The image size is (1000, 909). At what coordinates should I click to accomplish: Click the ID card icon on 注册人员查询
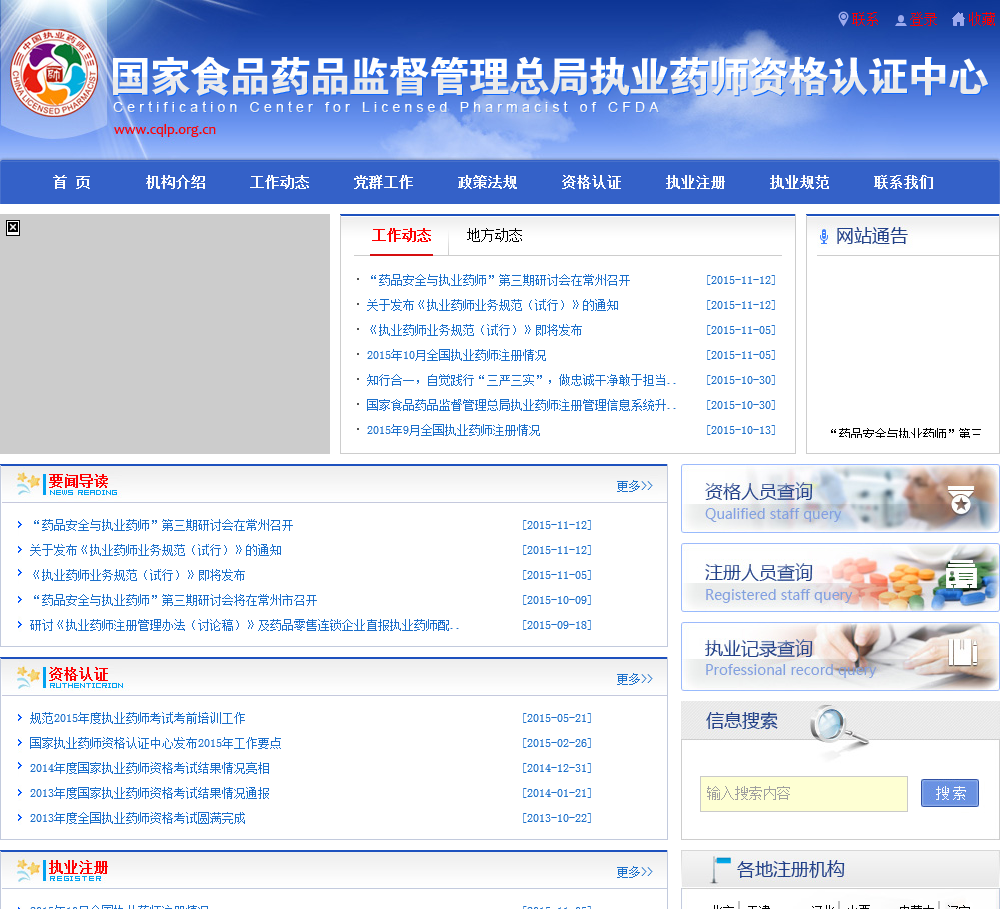960,575
